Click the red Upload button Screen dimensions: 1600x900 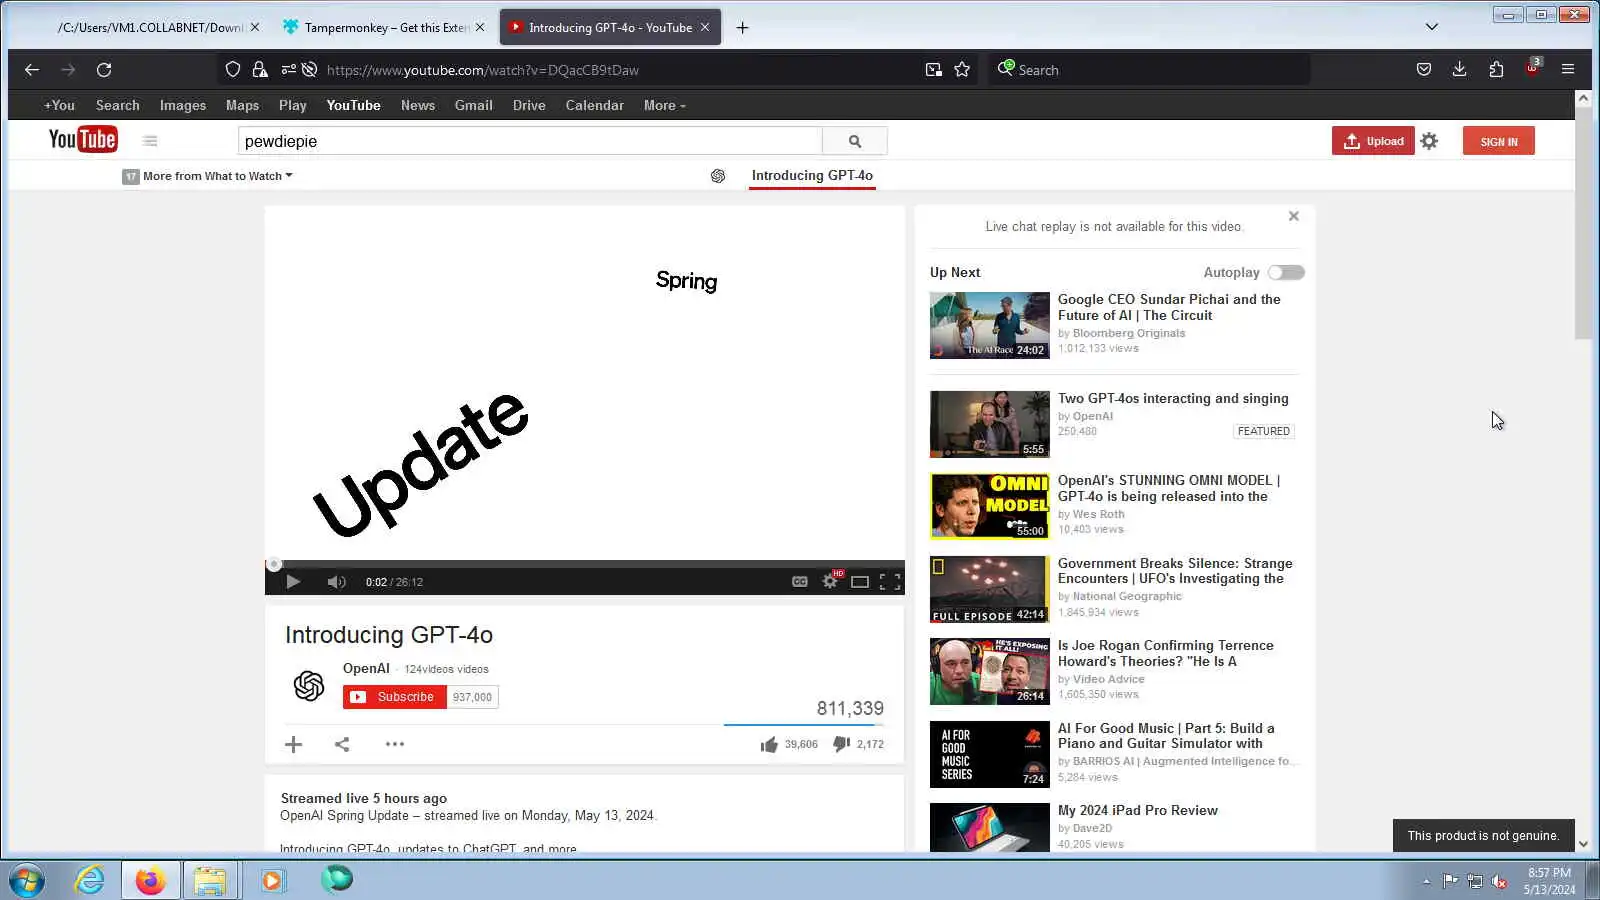(x=1373, y=141)
